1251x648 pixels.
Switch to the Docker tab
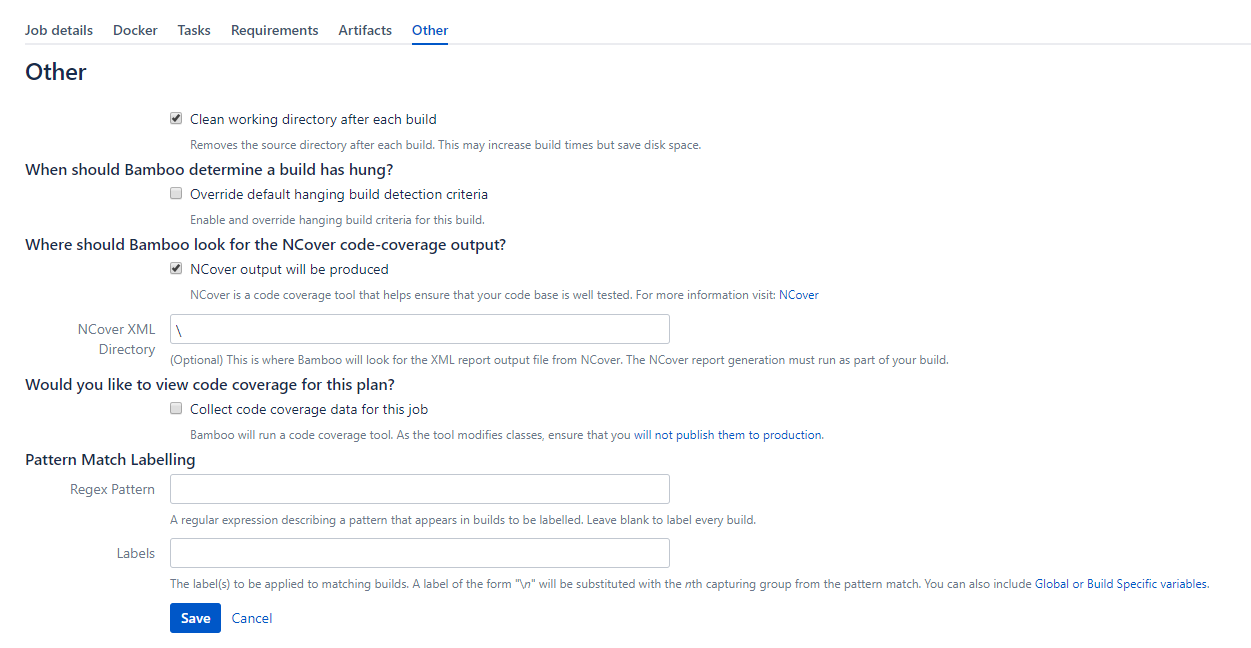(x=135, y=30)
